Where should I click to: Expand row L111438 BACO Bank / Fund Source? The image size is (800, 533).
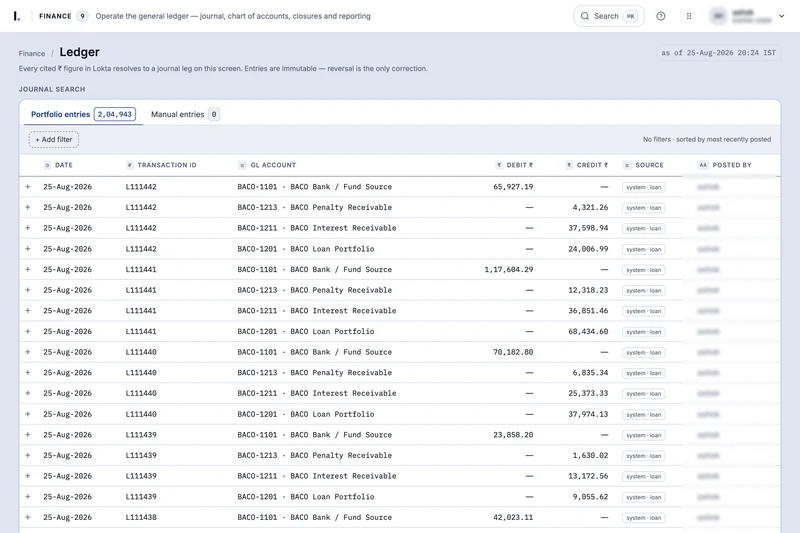tap(28, 517)
